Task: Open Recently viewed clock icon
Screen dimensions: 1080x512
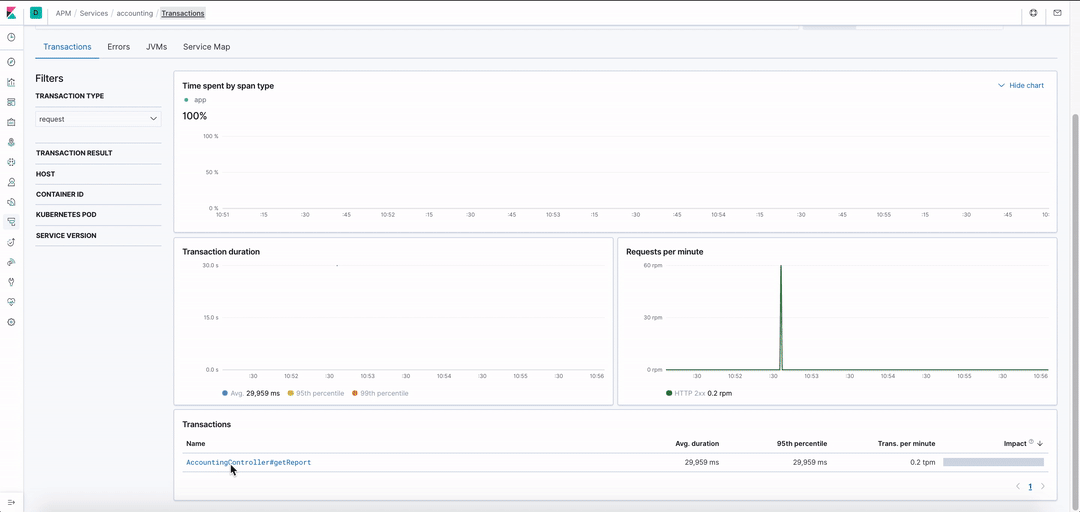Action: click(11, 37)
